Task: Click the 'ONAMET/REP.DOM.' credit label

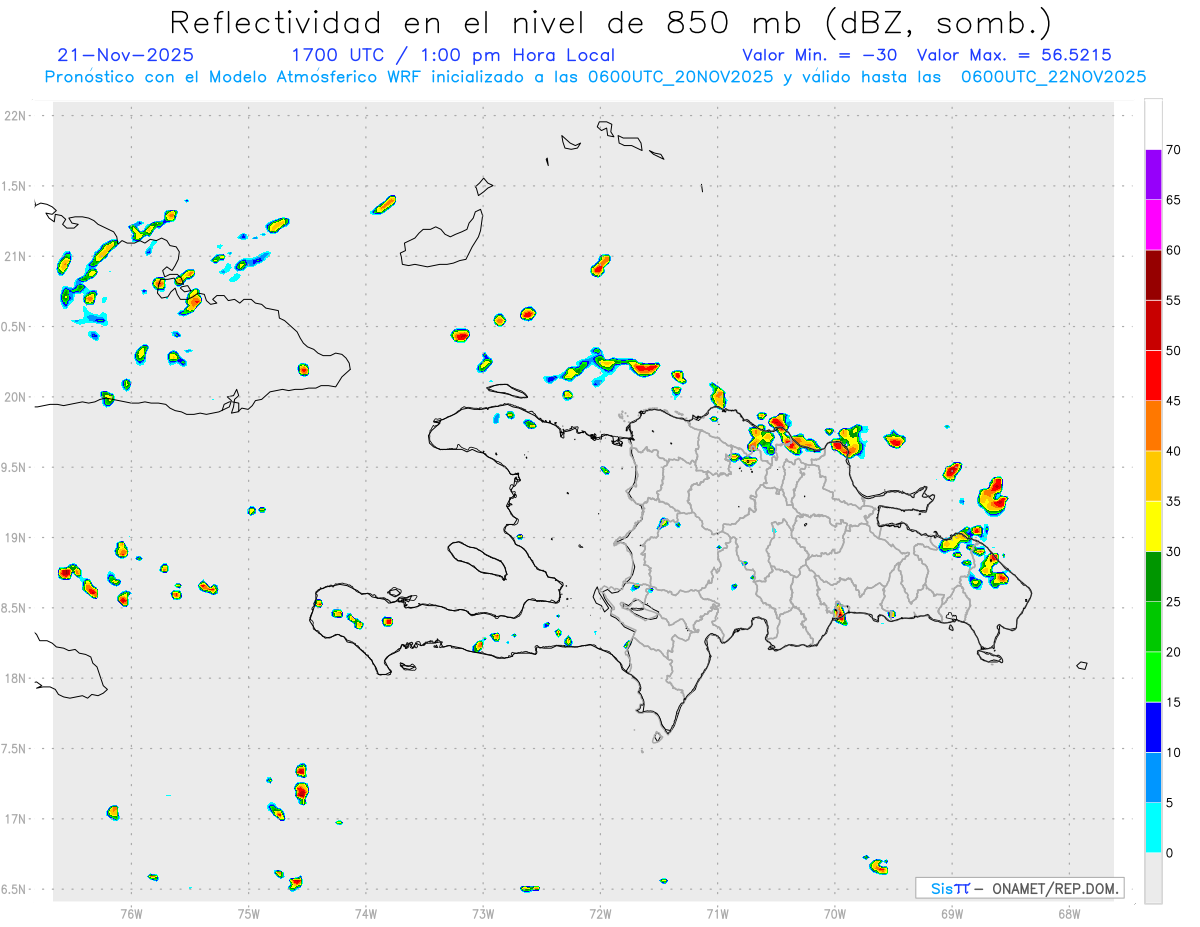Action: click(x=1054, y=888)
